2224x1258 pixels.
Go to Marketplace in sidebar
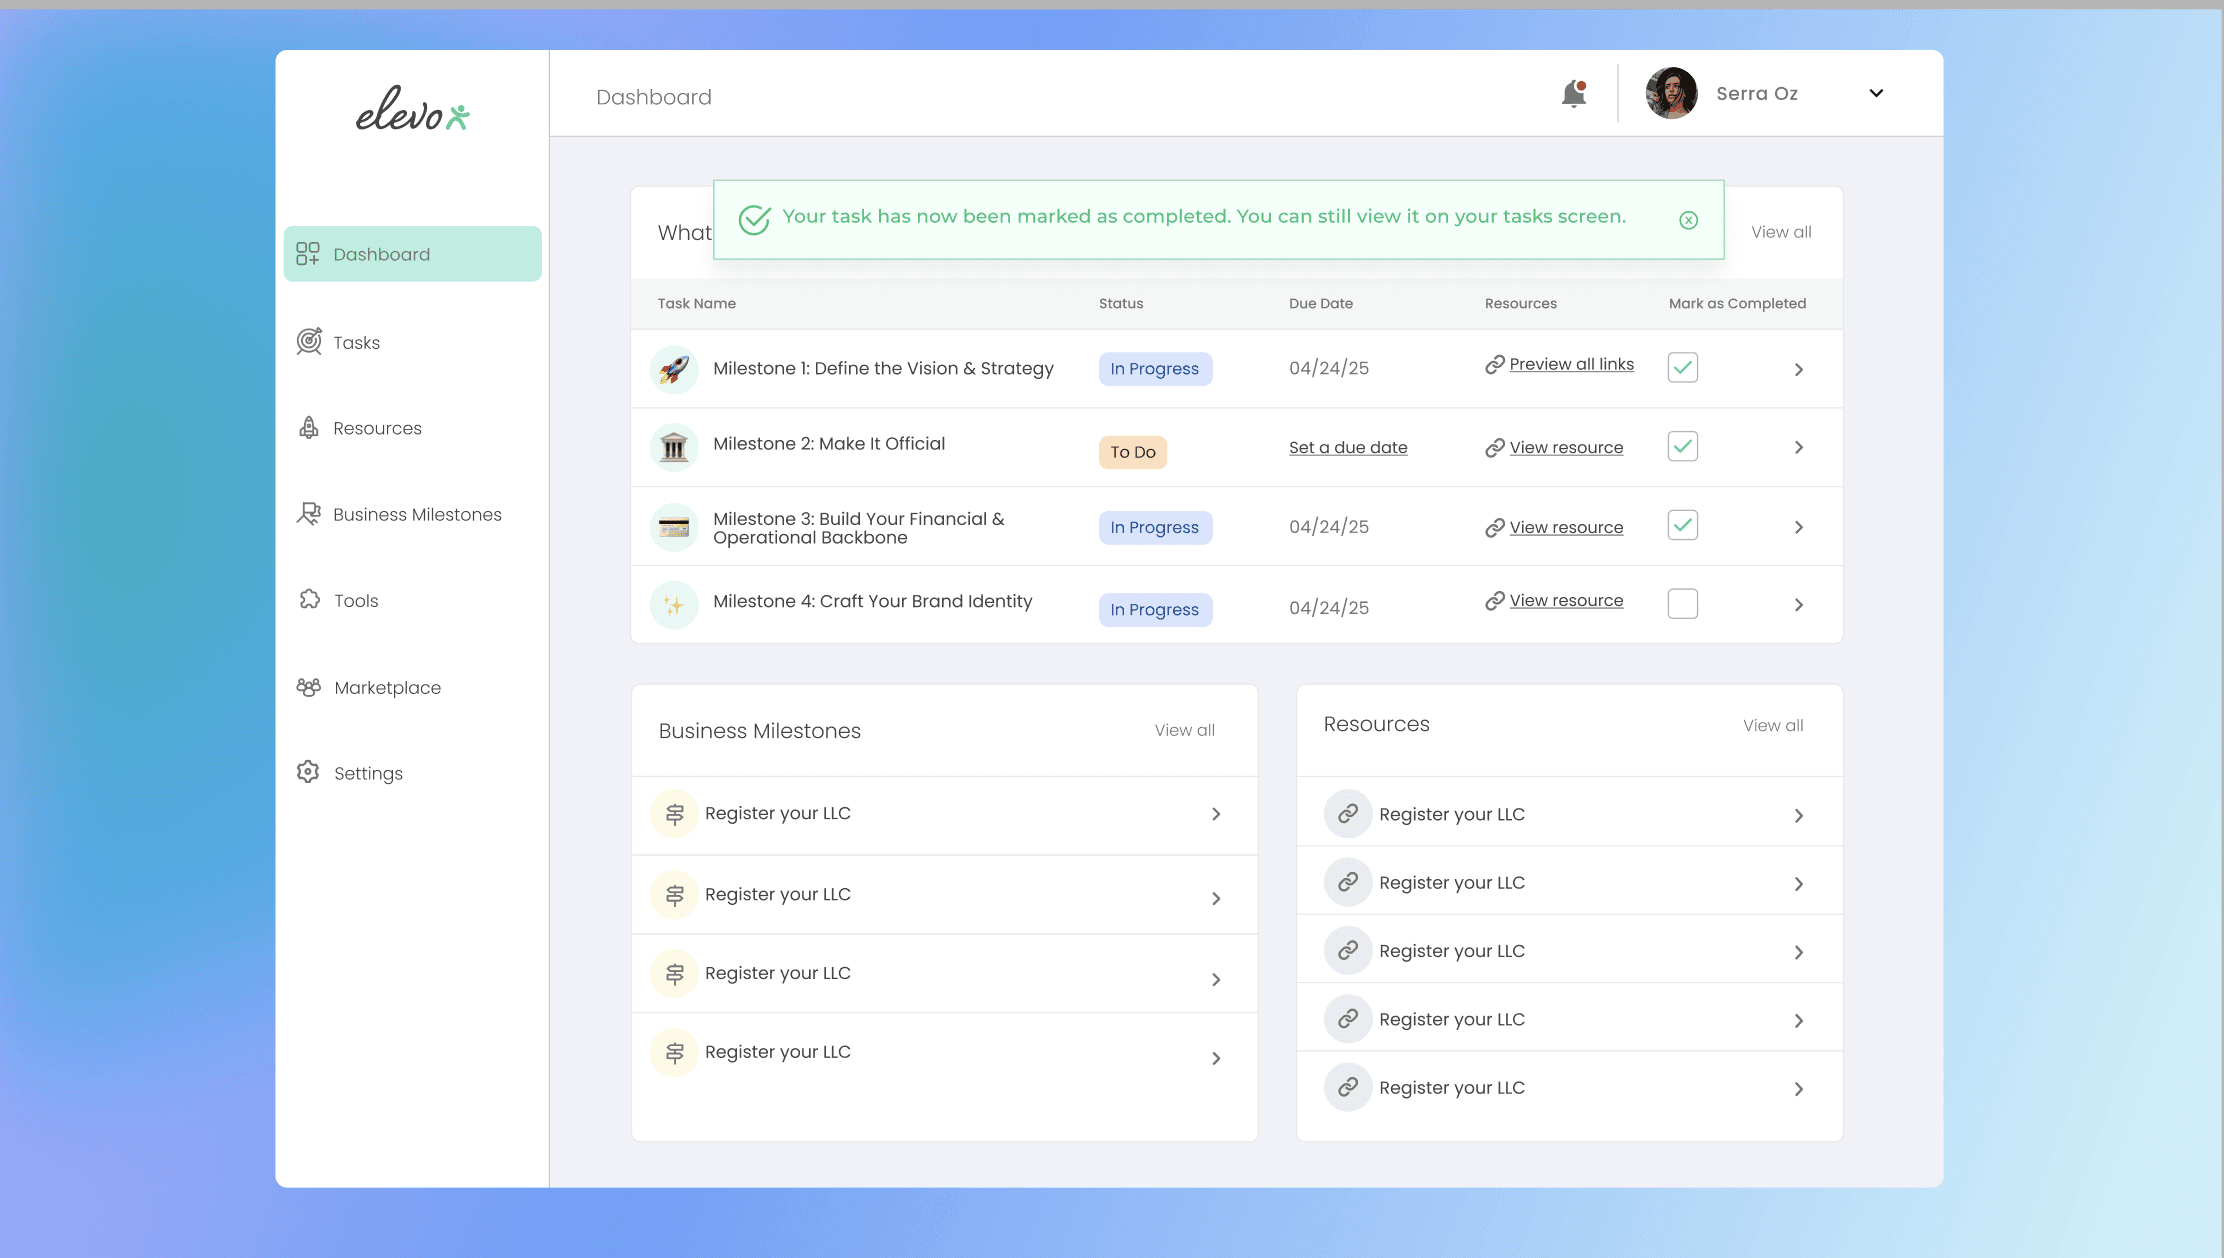pos(387,688)
